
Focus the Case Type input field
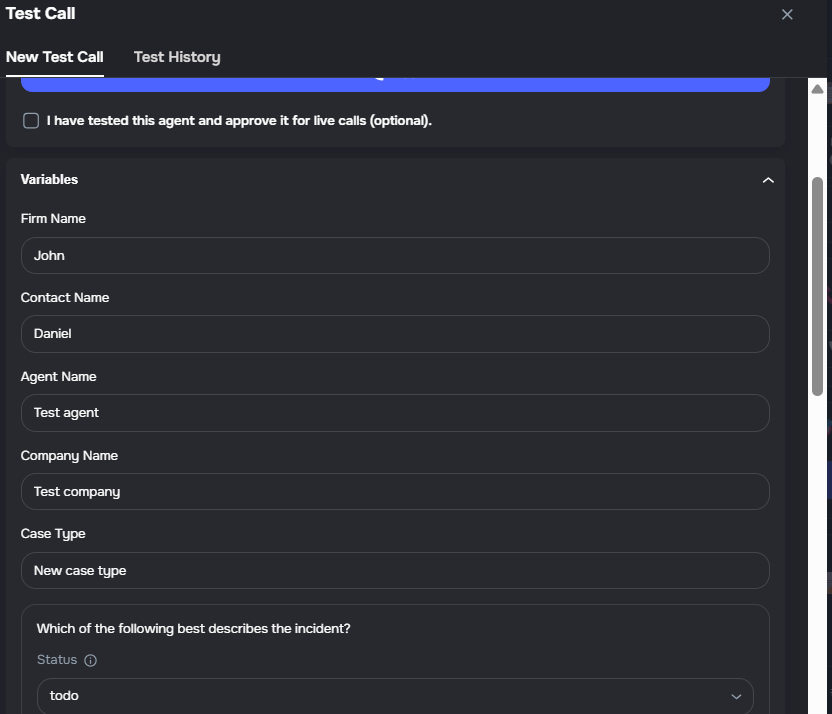pyautogui.click(x=394, y=571)
